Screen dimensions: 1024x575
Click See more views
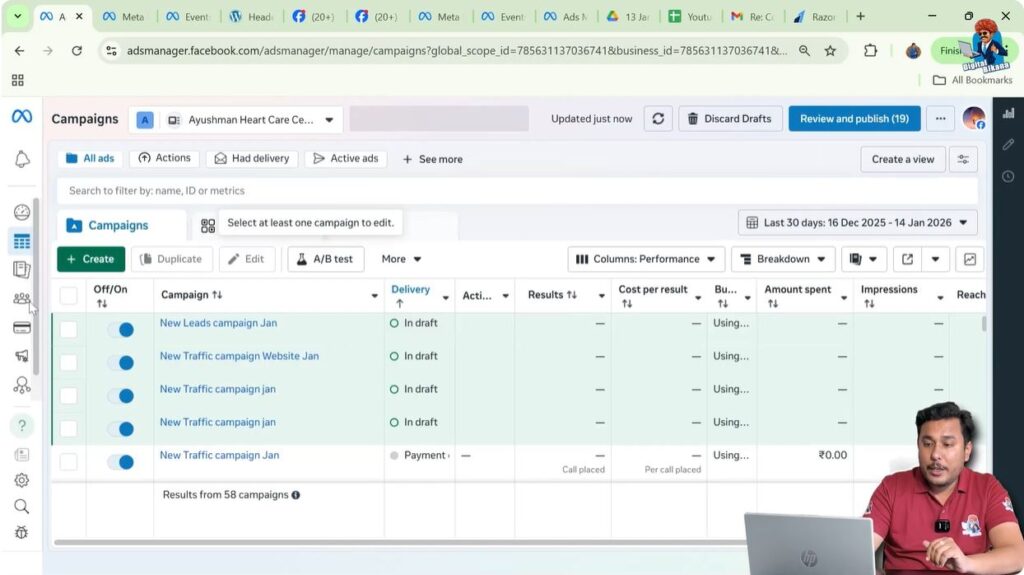coord(432,159)
